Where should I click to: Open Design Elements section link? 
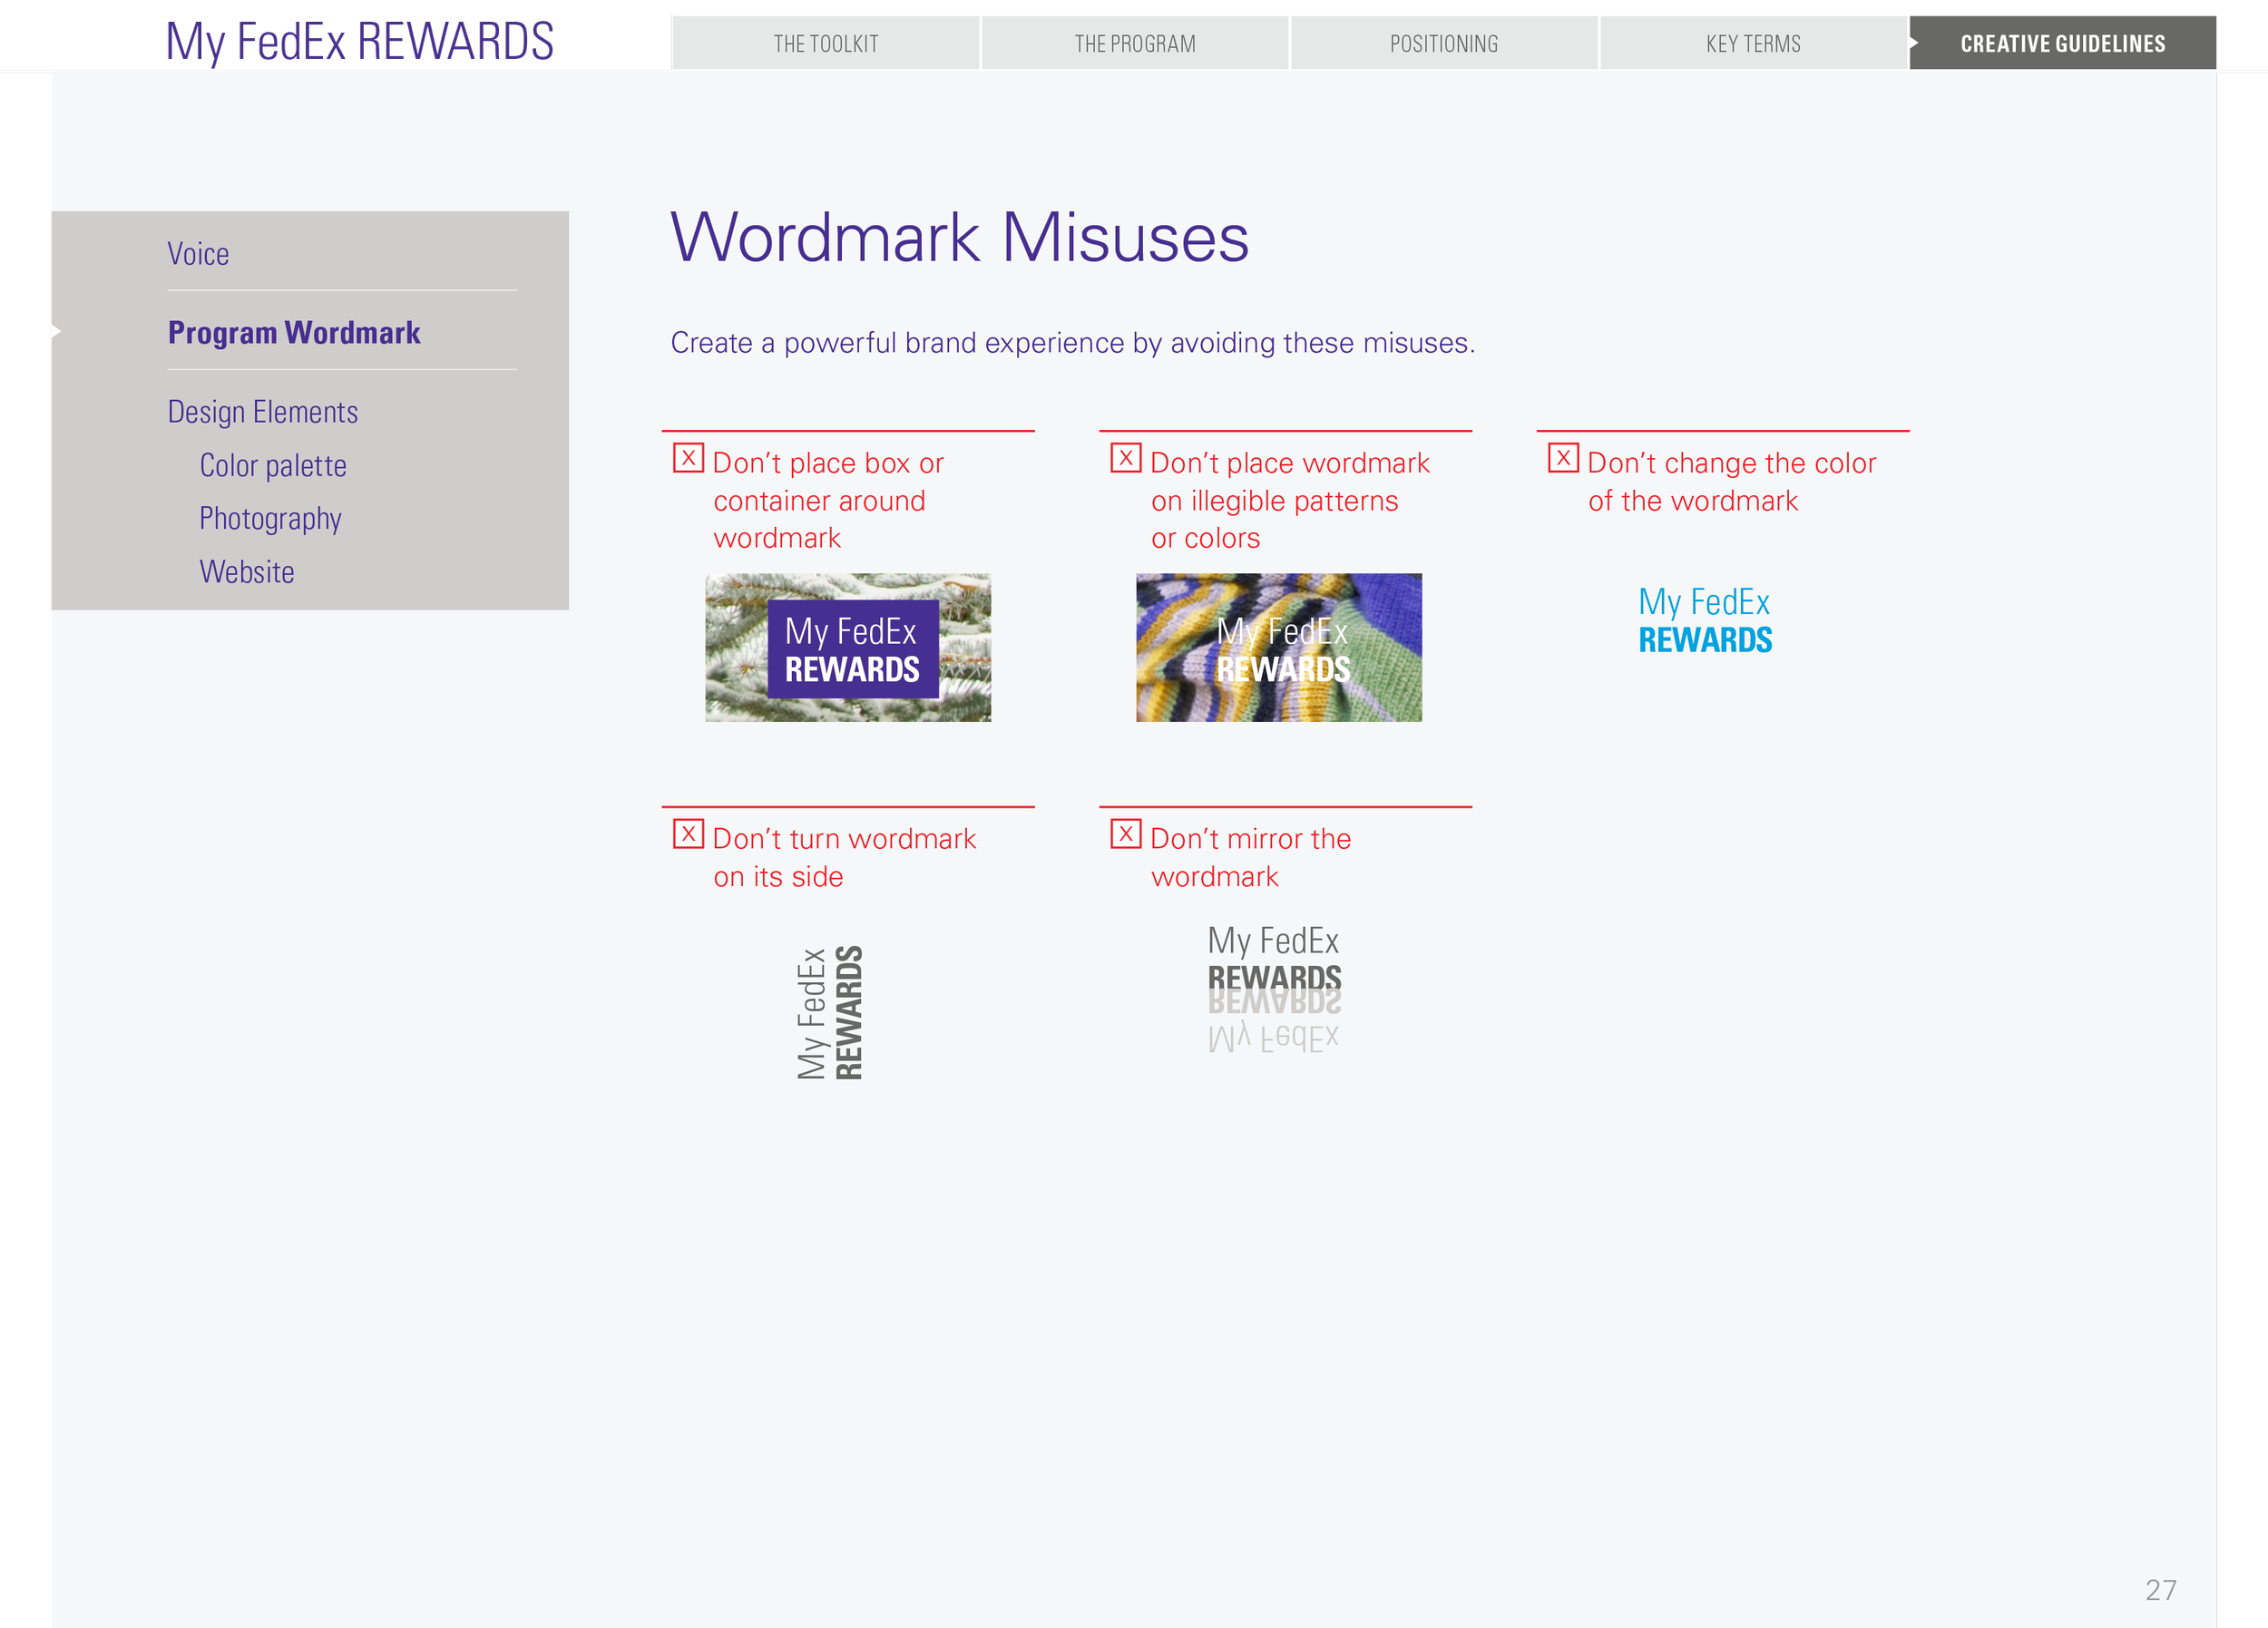pos(262,412)
